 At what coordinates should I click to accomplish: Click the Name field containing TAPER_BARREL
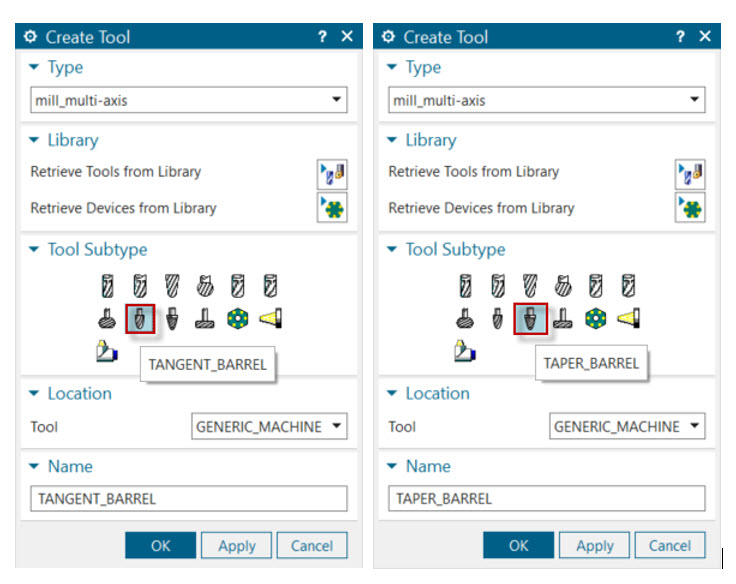[546, 499]
